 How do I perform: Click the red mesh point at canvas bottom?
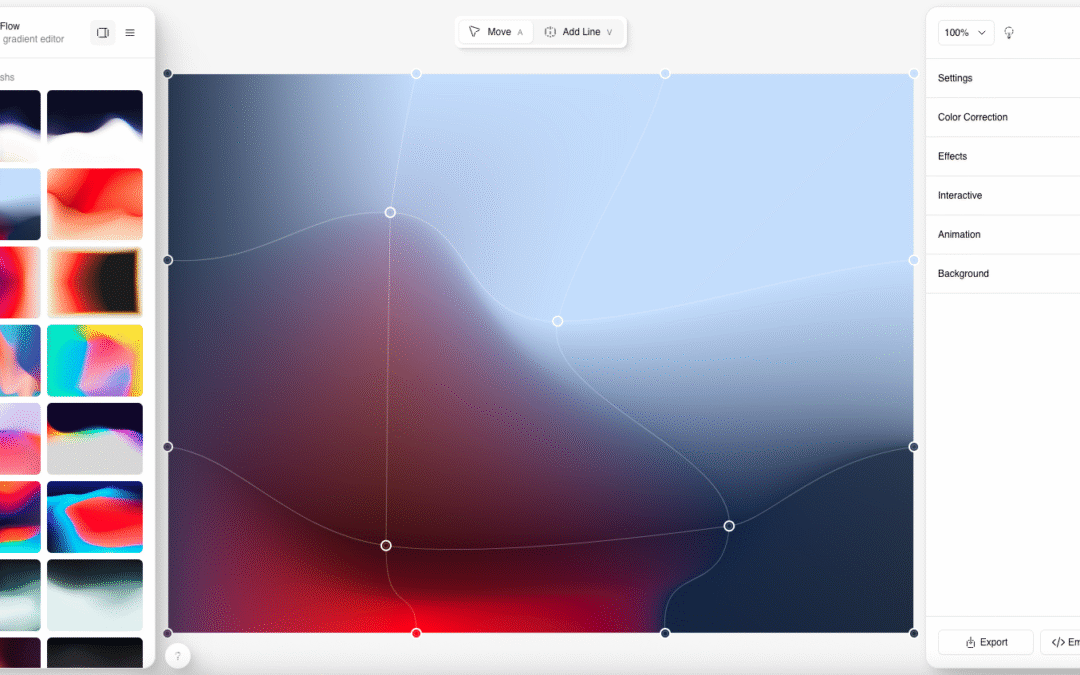416,632
